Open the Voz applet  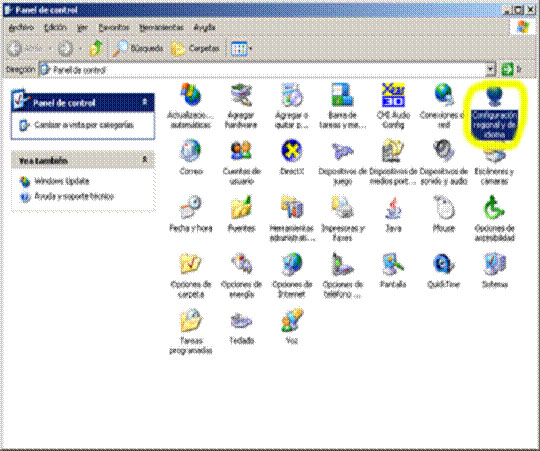tap(292, 326)
